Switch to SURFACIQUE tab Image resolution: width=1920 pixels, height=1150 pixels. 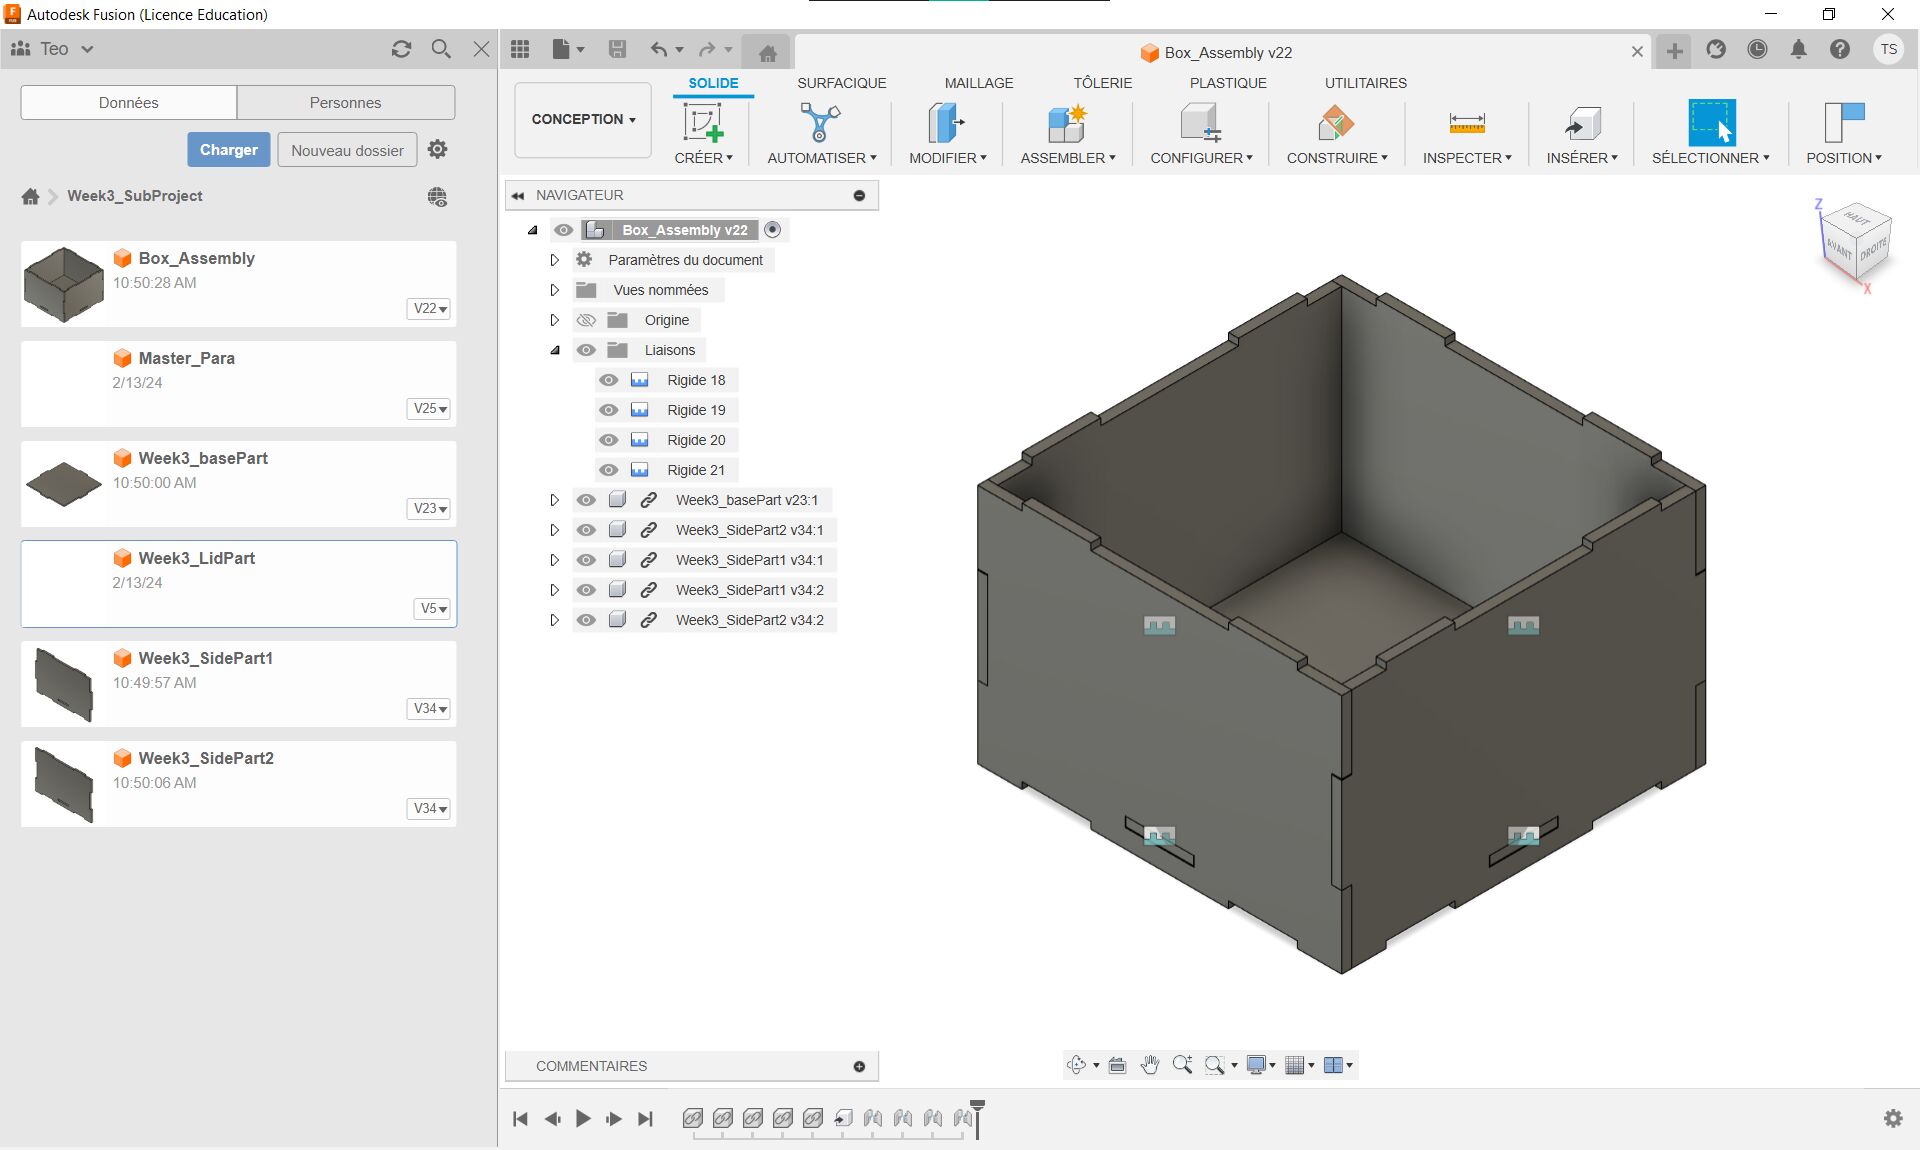click(x=841, y=83)
